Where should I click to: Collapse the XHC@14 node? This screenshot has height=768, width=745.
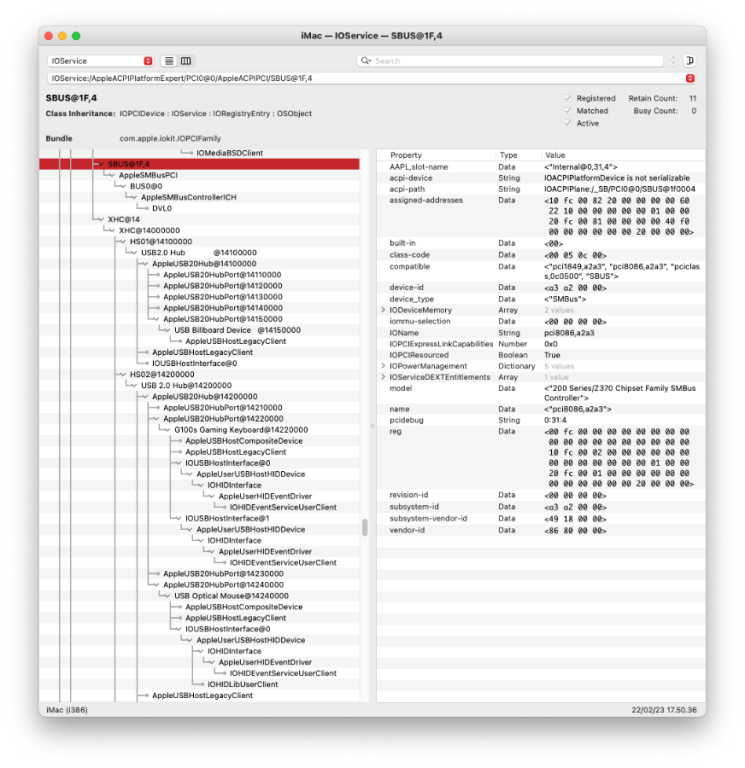[x=101, y=219]
